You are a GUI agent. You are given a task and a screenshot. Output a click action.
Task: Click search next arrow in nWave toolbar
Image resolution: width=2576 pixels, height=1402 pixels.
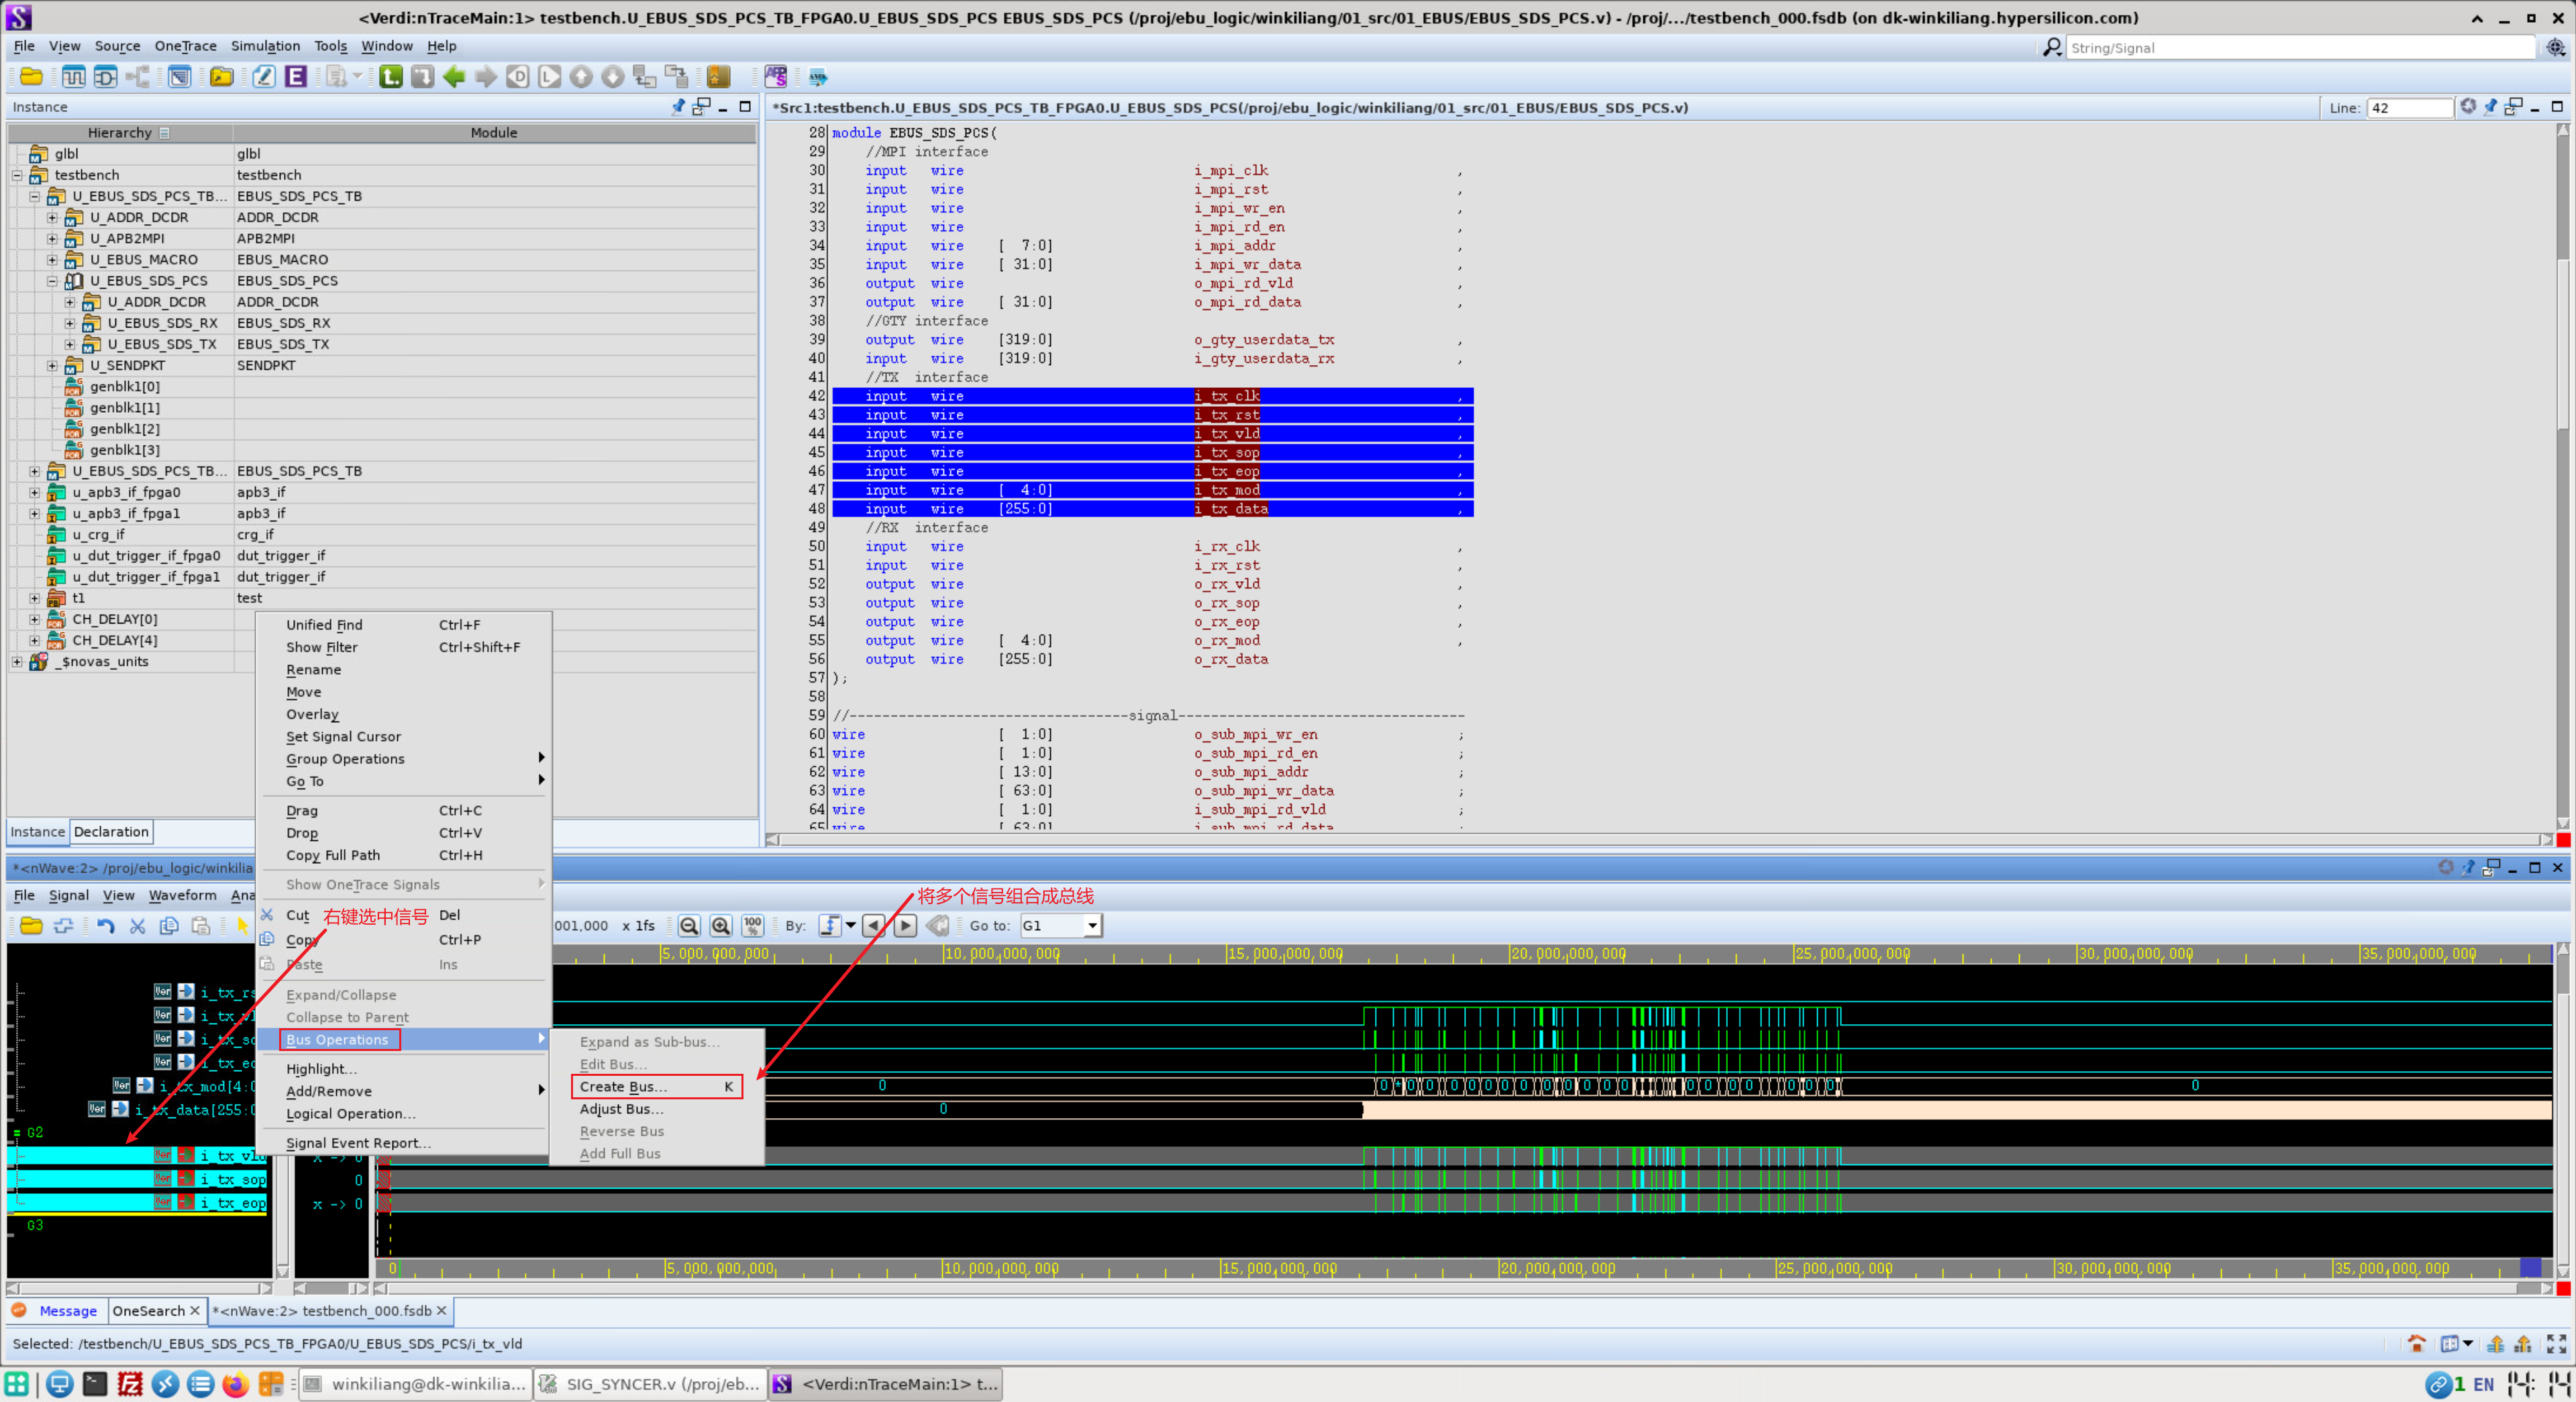[x=905, y=926]
